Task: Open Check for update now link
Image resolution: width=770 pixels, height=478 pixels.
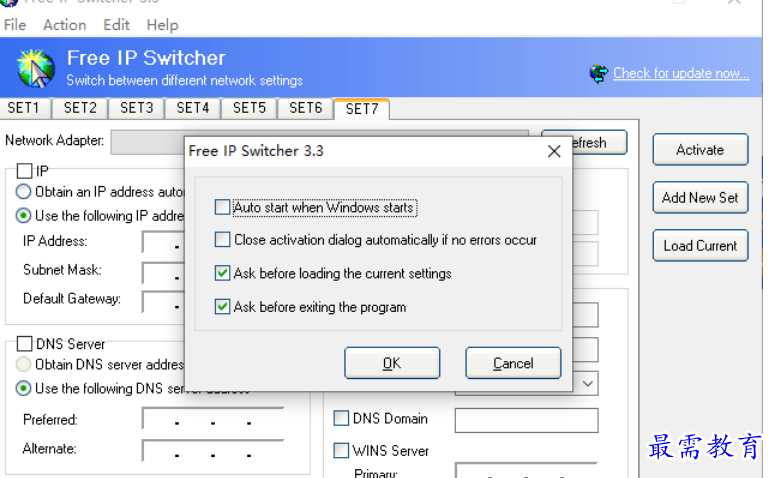Action: (x=681, y=73)
